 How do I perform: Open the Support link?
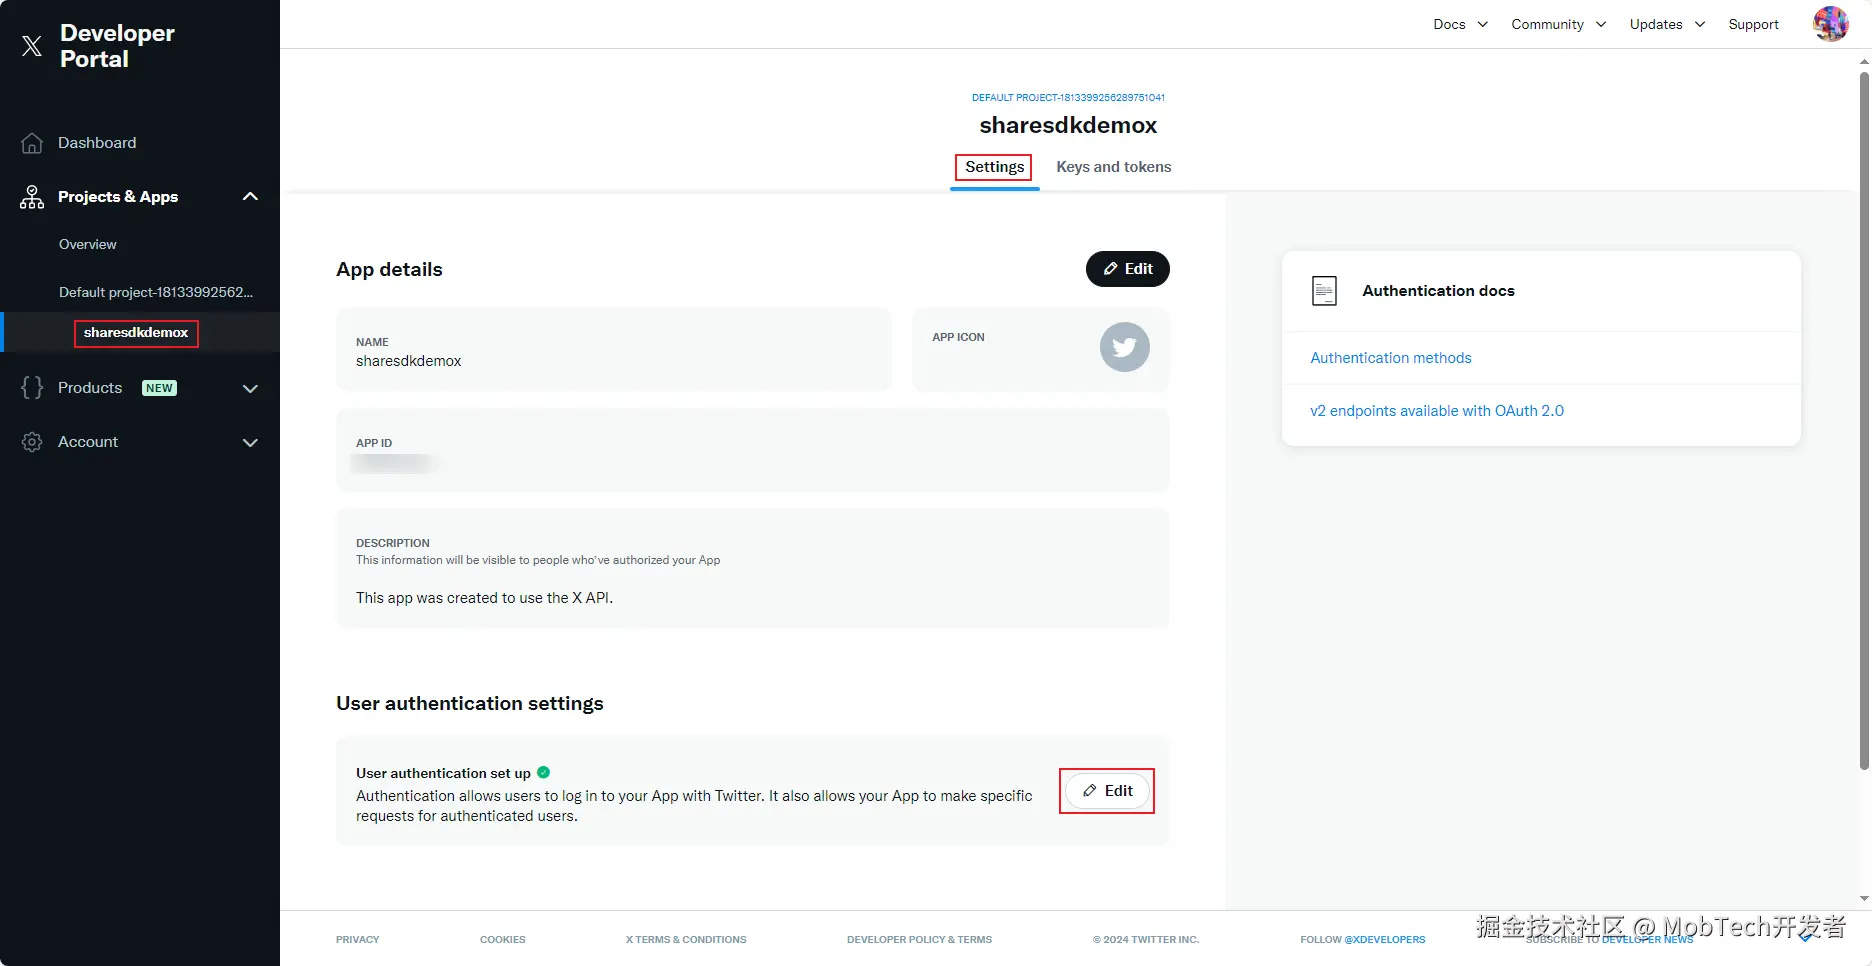pos(1753,24)
